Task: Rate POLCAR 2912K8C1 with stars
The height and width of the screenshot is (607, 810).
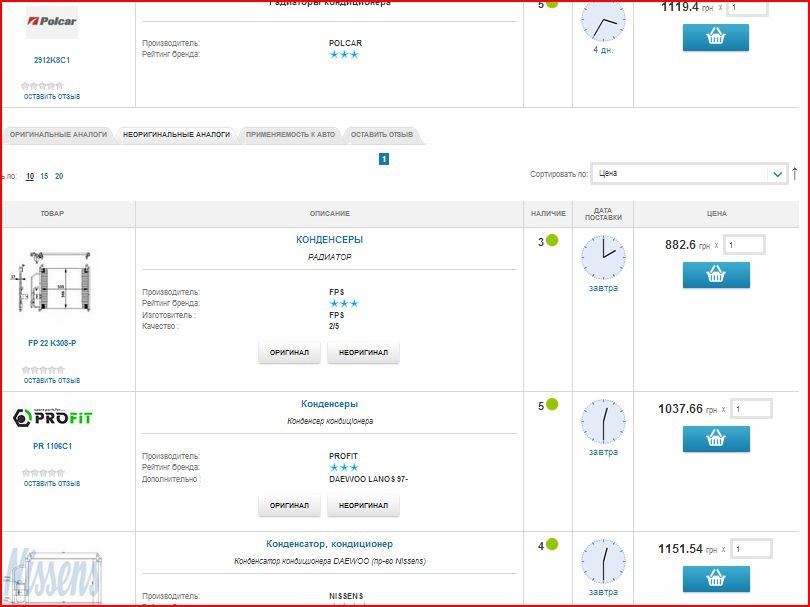Action: click(42, 86)
